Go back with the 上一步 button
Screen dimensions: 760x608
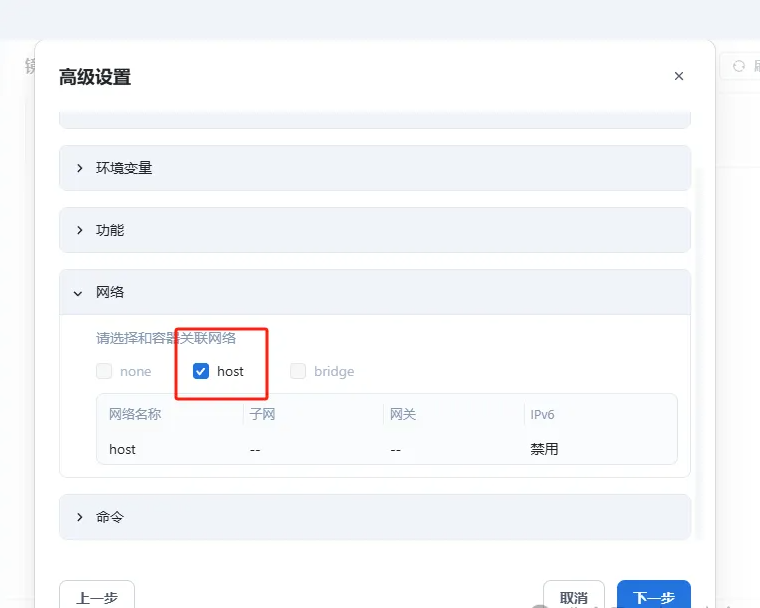pos(97,596)
